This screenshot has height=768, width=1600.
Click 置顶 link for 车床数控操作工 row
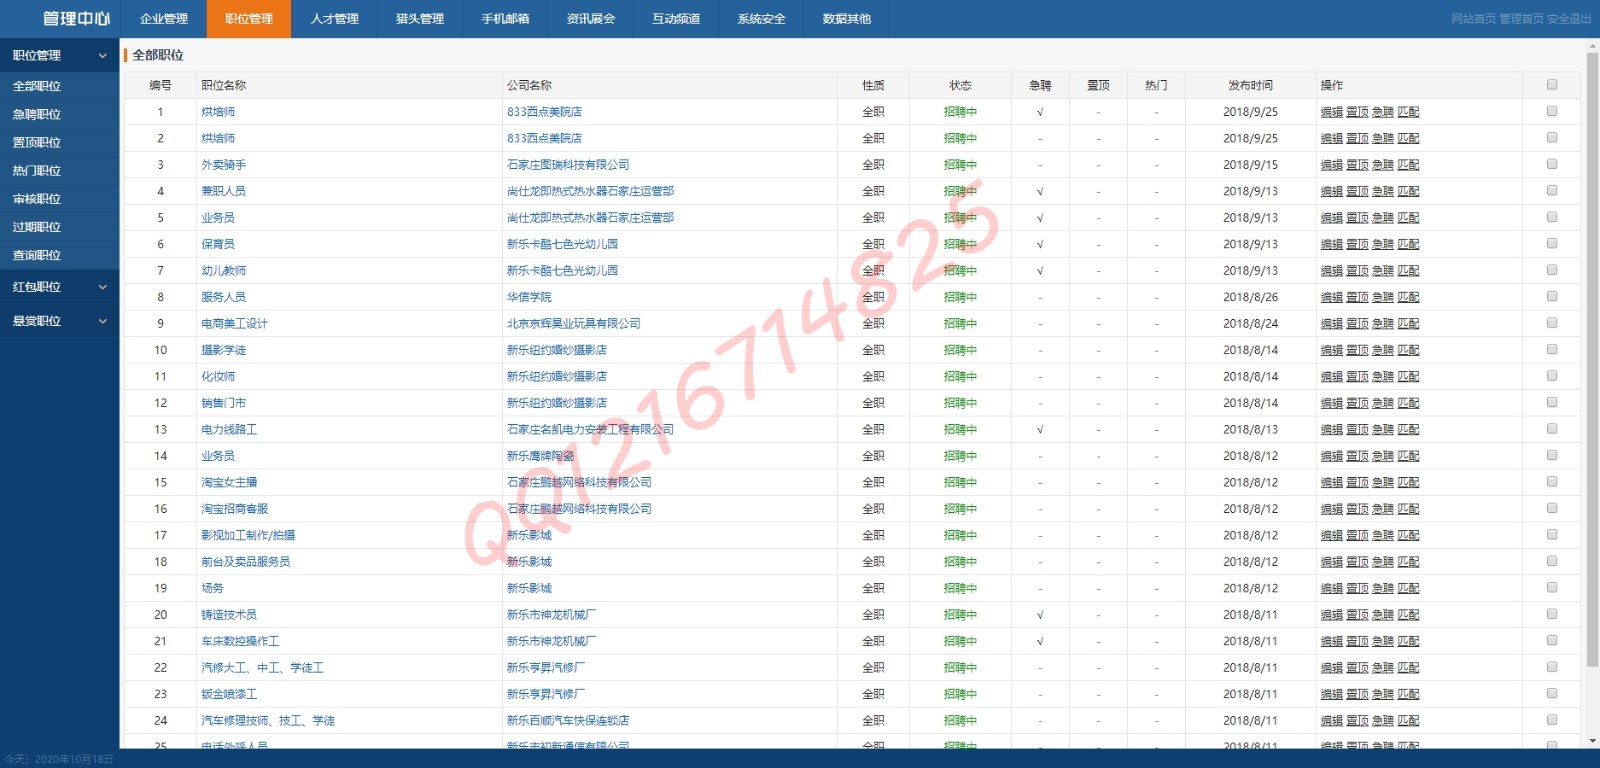1357,641
